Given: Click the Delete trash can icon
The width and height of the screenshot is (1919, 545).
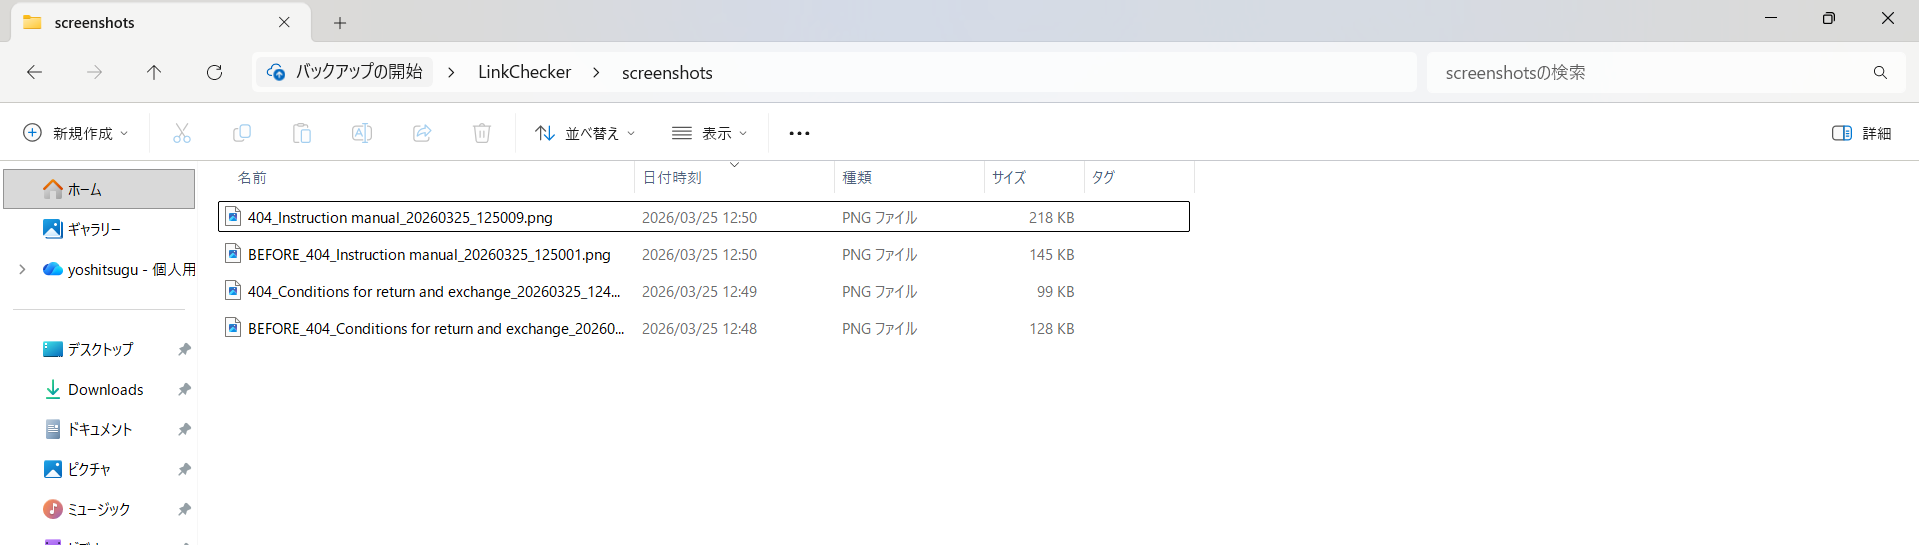Looking at the screenshot, I should click(x=482, y=133).
